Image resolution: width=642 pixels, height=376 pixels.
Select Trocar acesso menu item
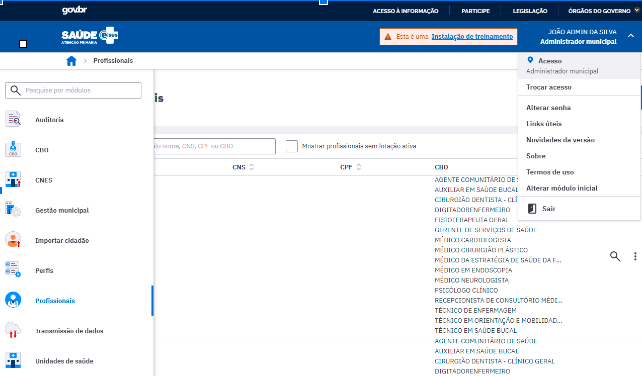(x=579, y=87)
